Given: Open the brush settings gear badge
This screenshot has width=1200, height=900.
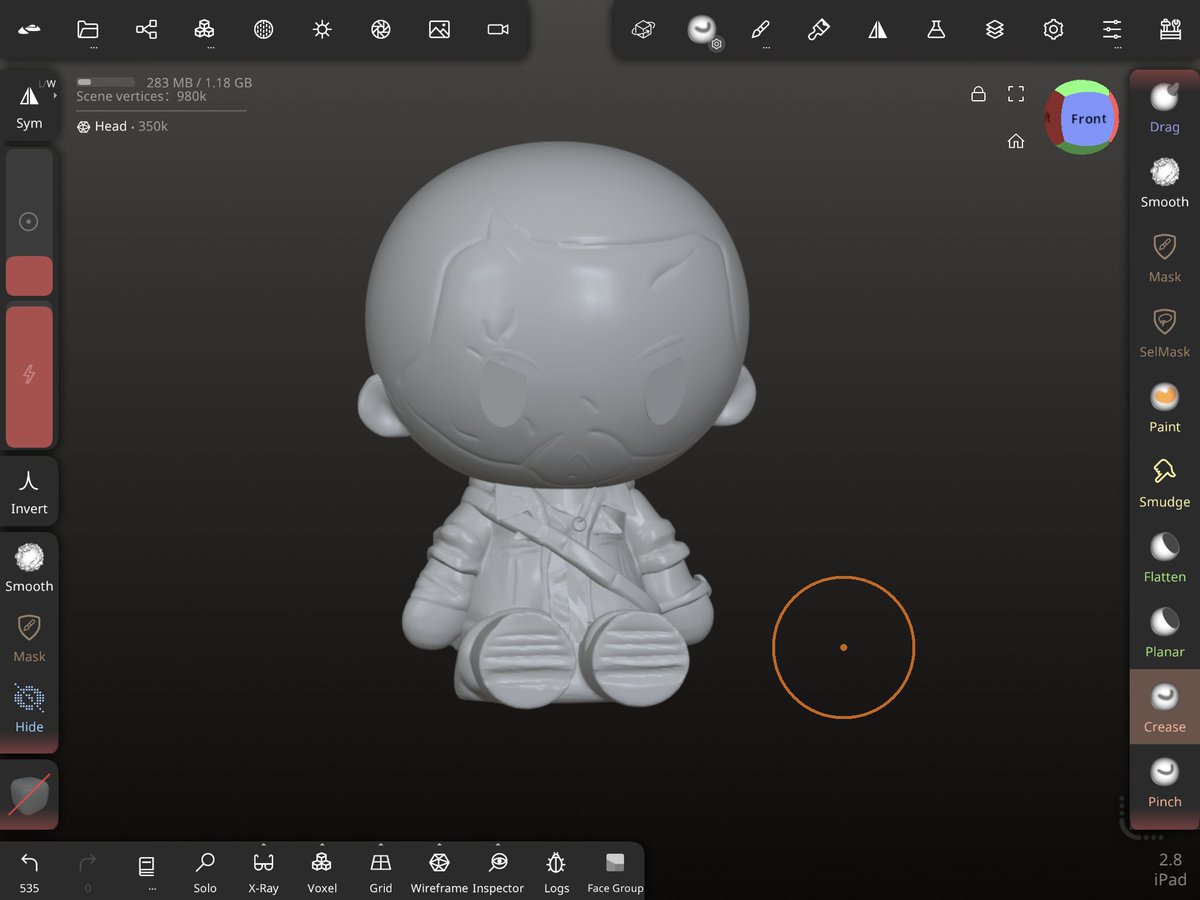Looking at the screenshot, I should (717, 44).
